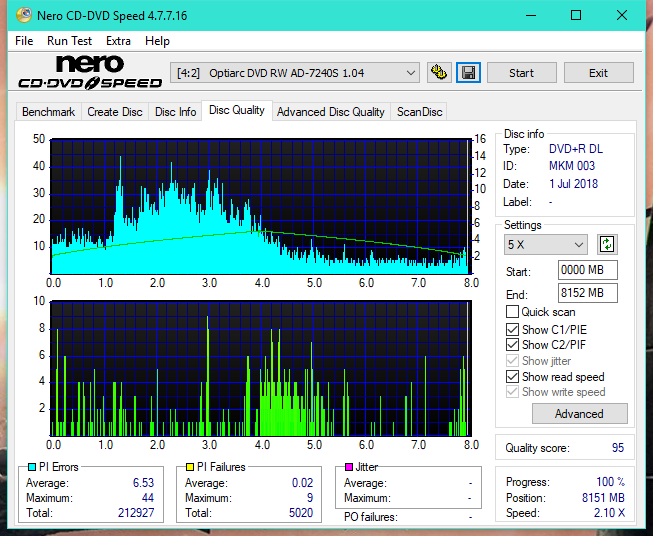
Task: Uncheck Show C2/PIF option
Action: (x=512, y=345)
